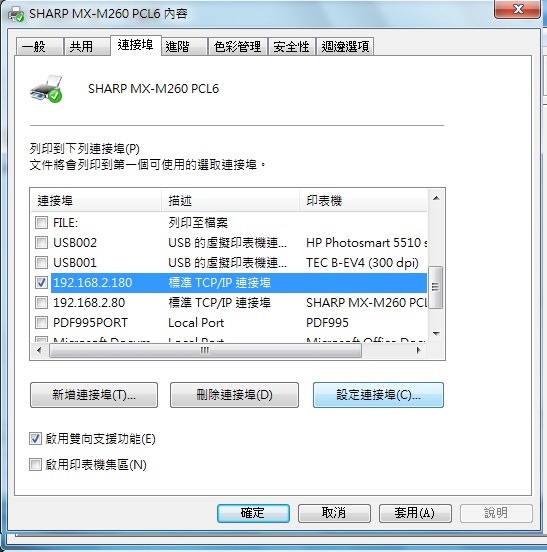Open the 色彩管理 tab
This screenshot has height=552, width=547.
[238, 46]
